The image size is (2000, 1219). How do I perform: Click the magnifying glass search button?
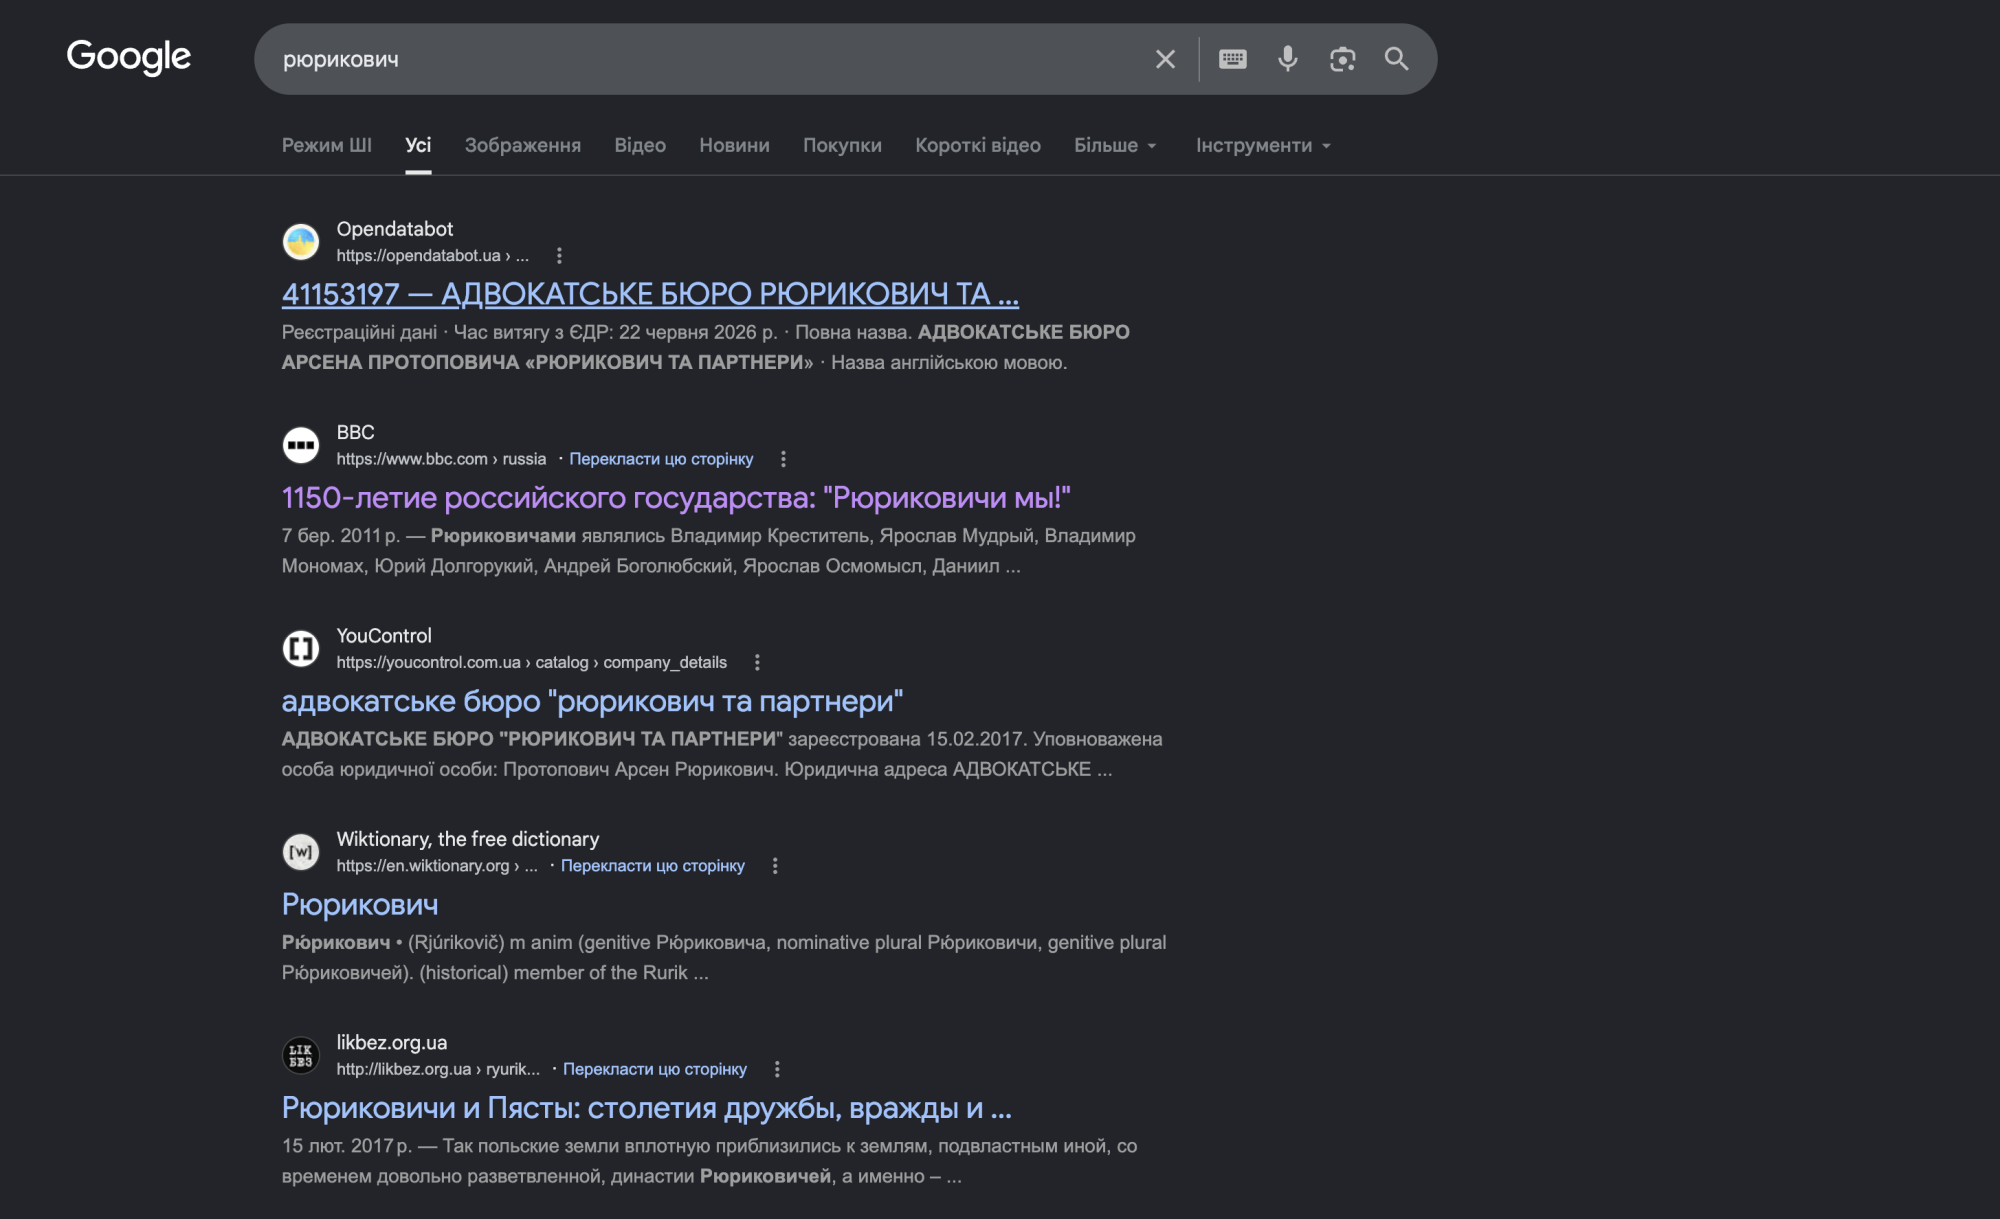1396,59
